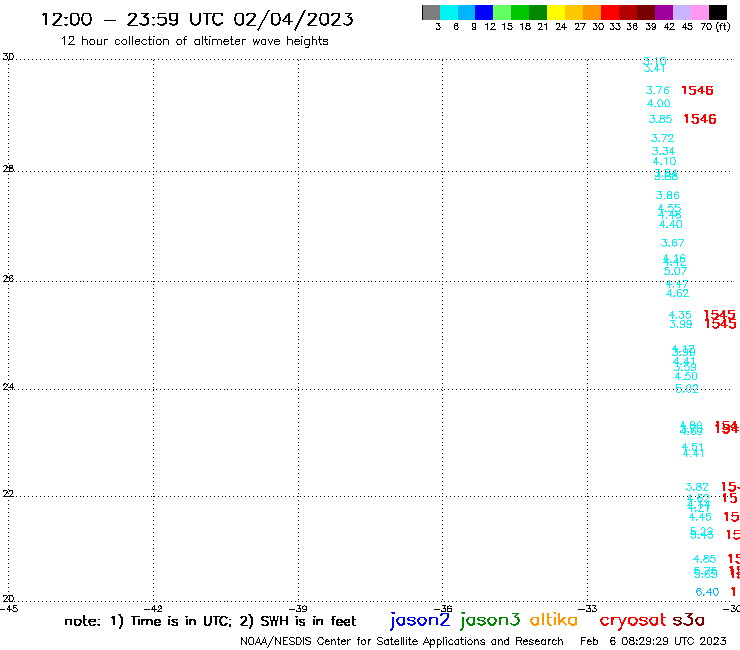The image size is (740, 650).
Task: Click the longitude axis label '-42'
Action: point(153,608)
